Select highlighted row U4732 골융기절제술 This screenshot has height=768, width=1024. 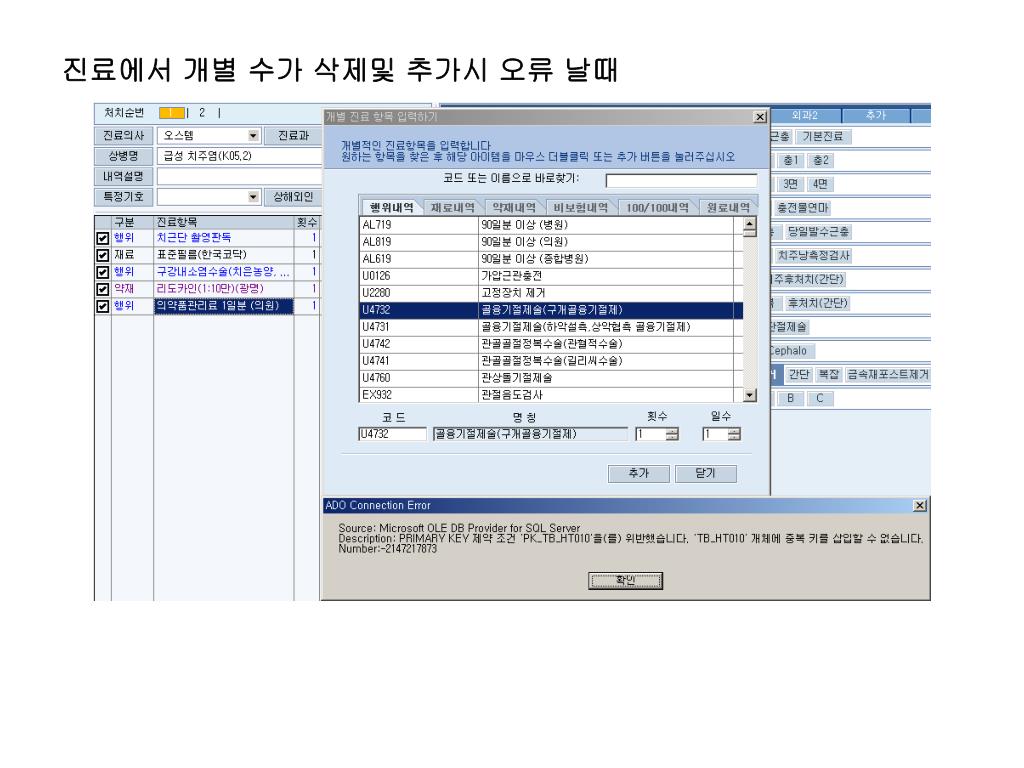click(x=551, y=310)
